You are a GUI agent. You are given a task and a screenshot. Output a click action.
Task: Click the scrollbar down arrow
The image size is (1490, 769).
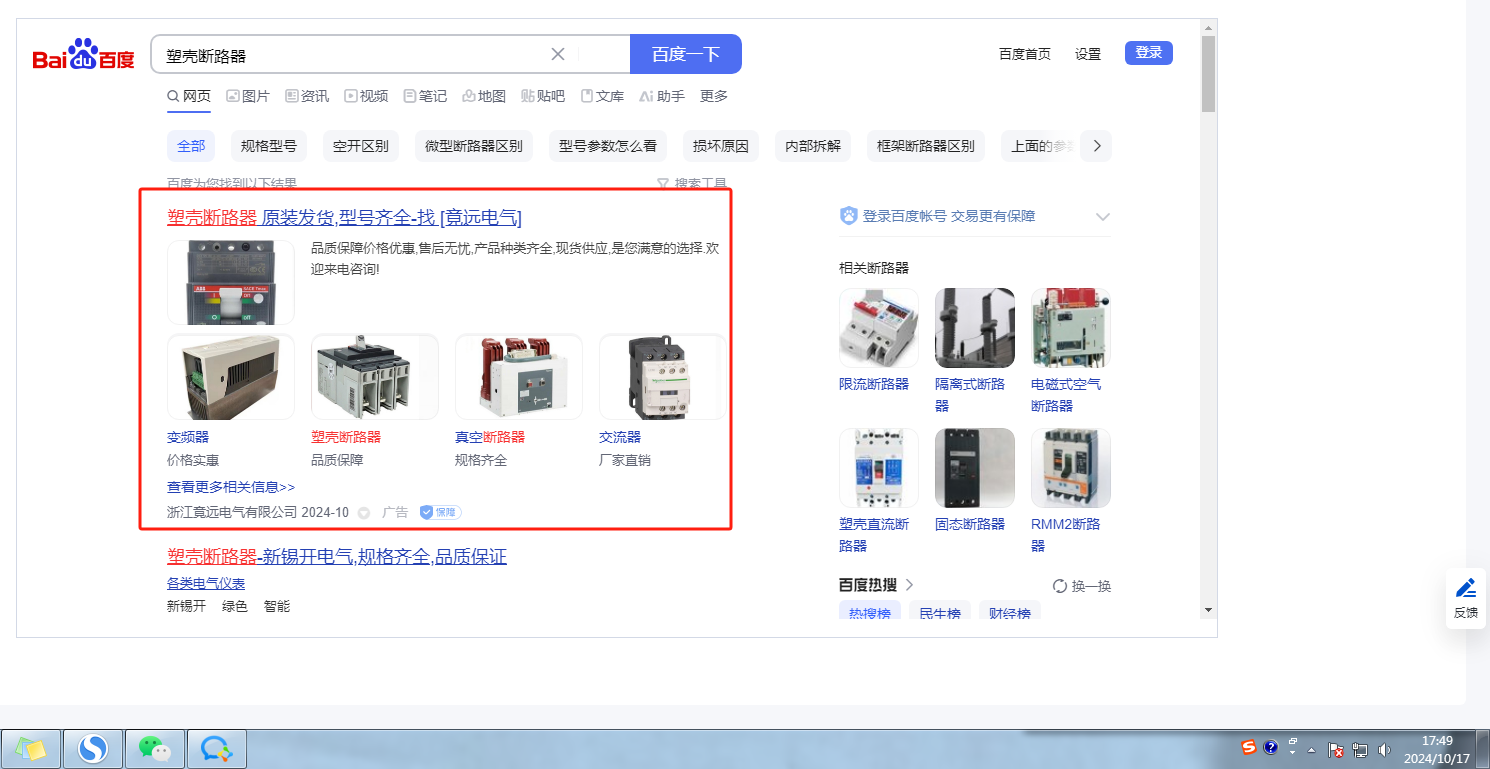[x=1208, y=610]
